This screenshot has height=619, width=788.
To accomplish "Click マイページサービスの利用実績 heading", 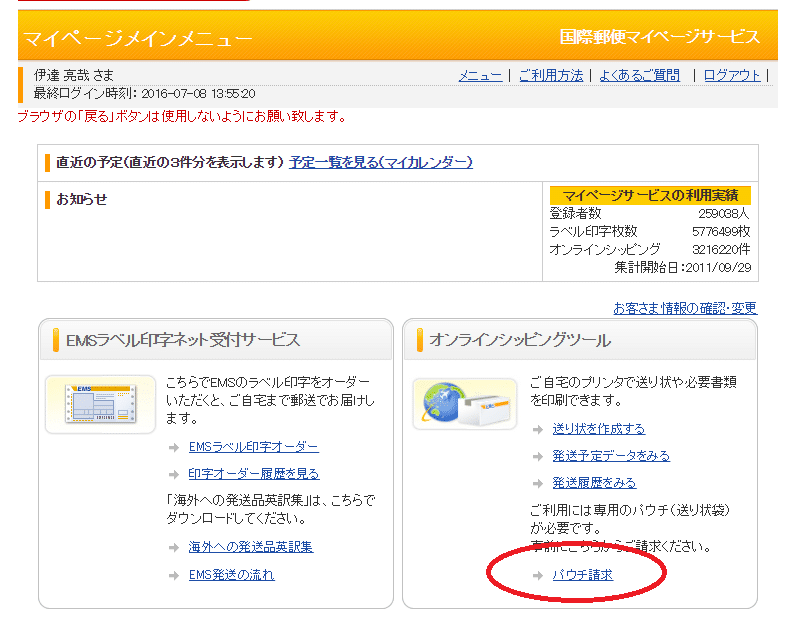I will (x=650, y=195).
